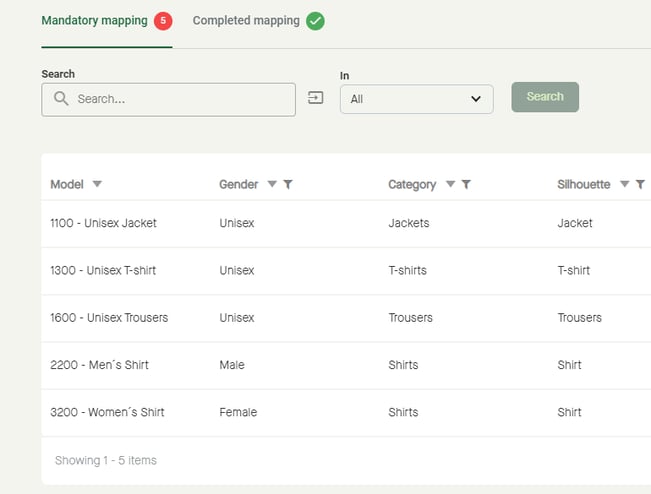The image size is (651, 494).
Task: Click the Silhouette column filter icon
Action: click(x=640, y=185)
